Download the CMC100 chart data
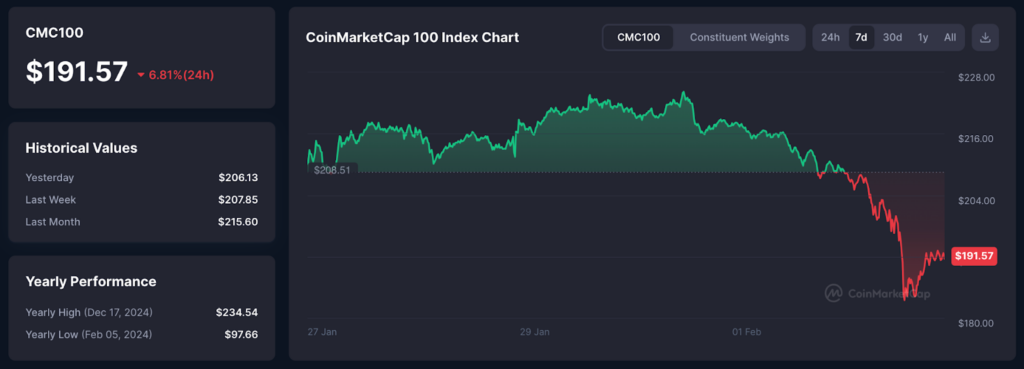 coord(985,37)
